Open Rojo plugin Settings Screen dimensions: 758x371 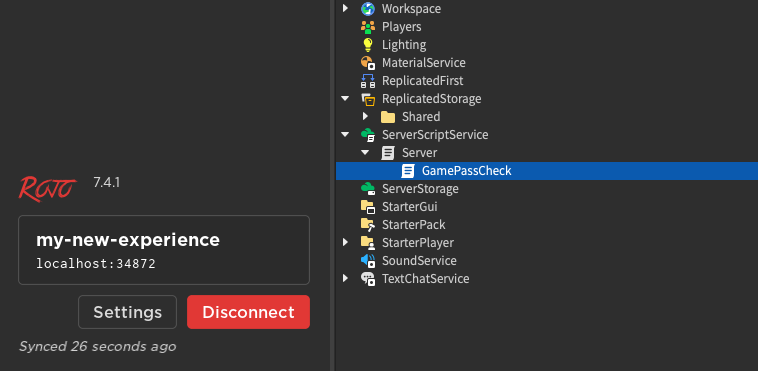128,312
